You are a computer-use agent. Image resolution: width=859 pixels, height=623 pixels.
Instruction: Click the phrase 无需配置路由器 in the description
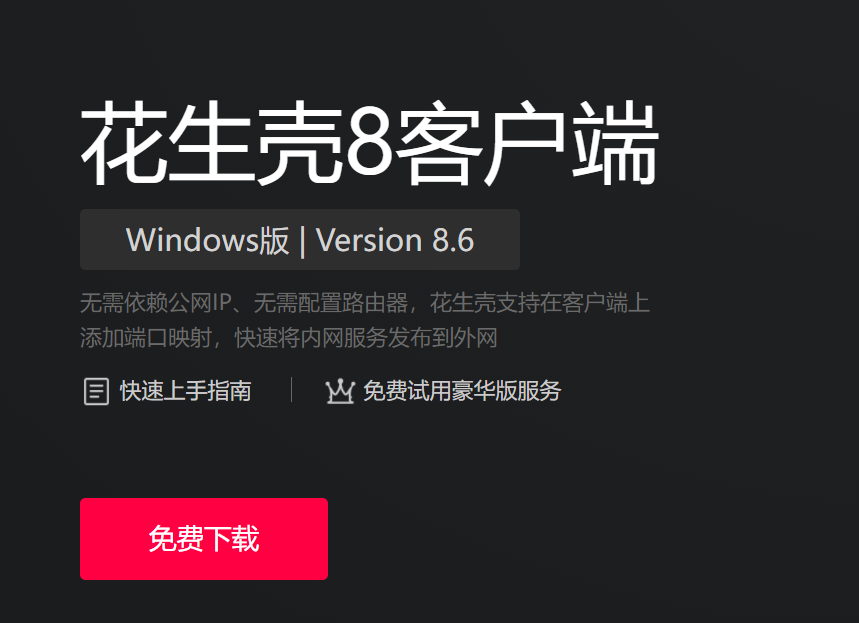click(331, 303)
